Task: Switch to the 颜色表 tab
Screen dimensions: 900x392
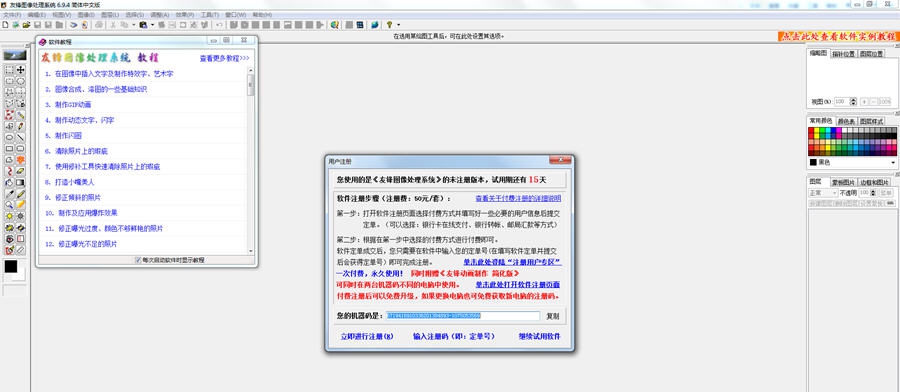Action: 846,121
